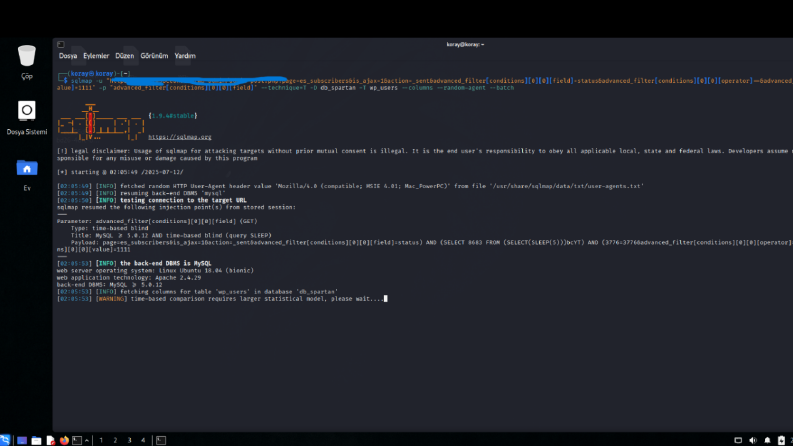The image size is (793, 446).
Task: Click the 'Type: time-based blind' line
Action: (x=109, y=228)
